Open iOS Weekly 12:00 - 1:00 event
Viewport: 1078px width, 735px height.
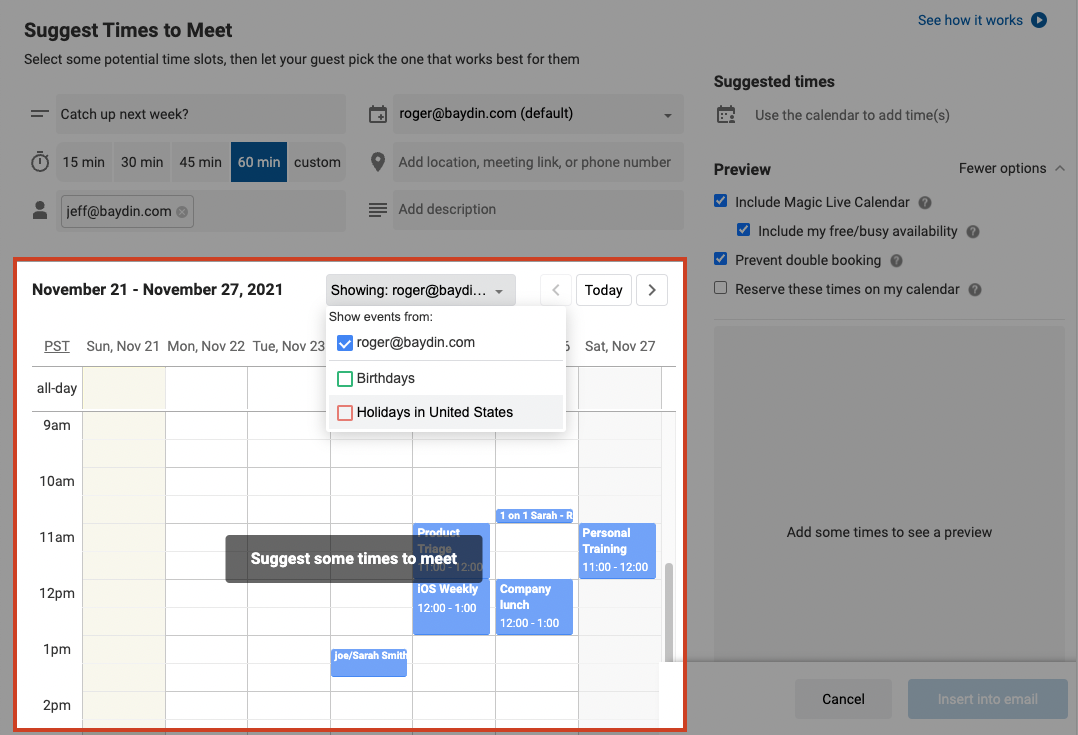point(451,607)
